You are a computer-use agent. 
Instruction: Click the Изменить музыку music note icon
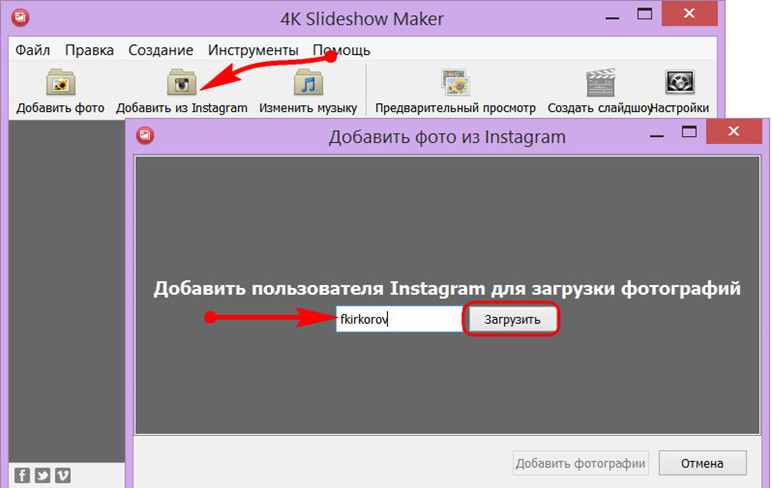click(308, 82)
